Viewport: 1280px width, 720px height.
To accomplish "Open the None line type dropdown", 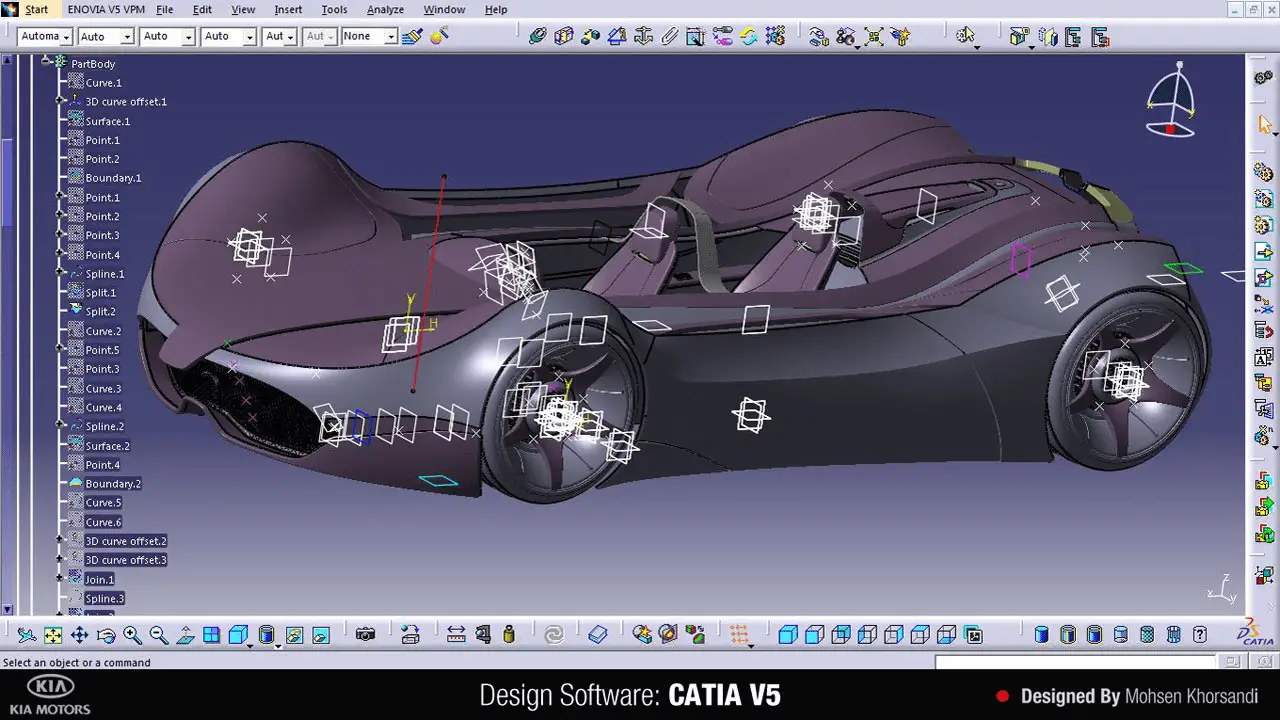I will [x=390, y=36].
